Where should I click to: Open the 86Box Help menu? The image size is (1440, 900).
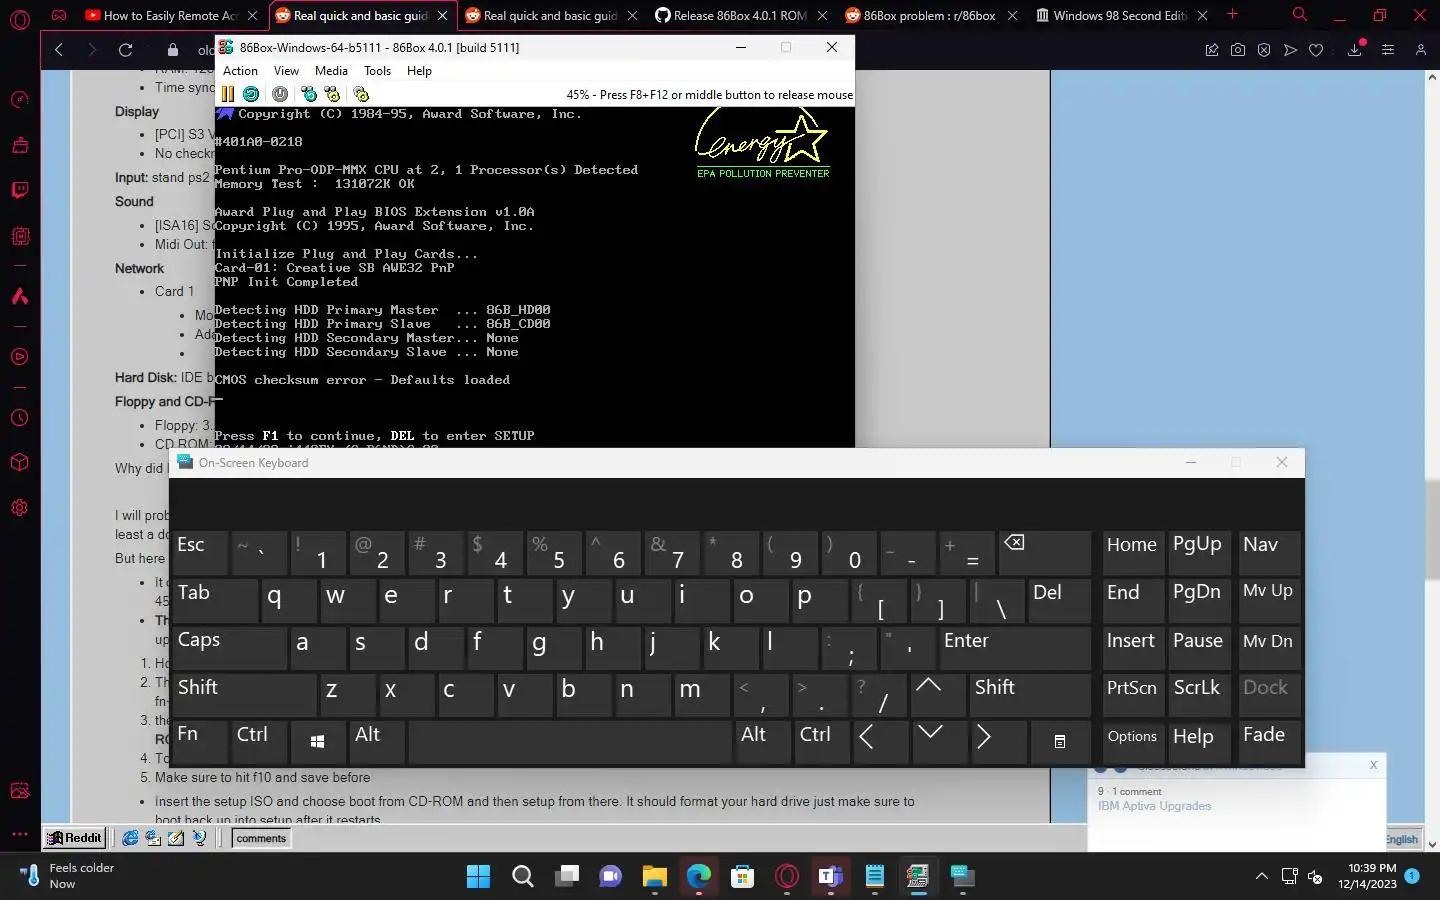point(419,71)
